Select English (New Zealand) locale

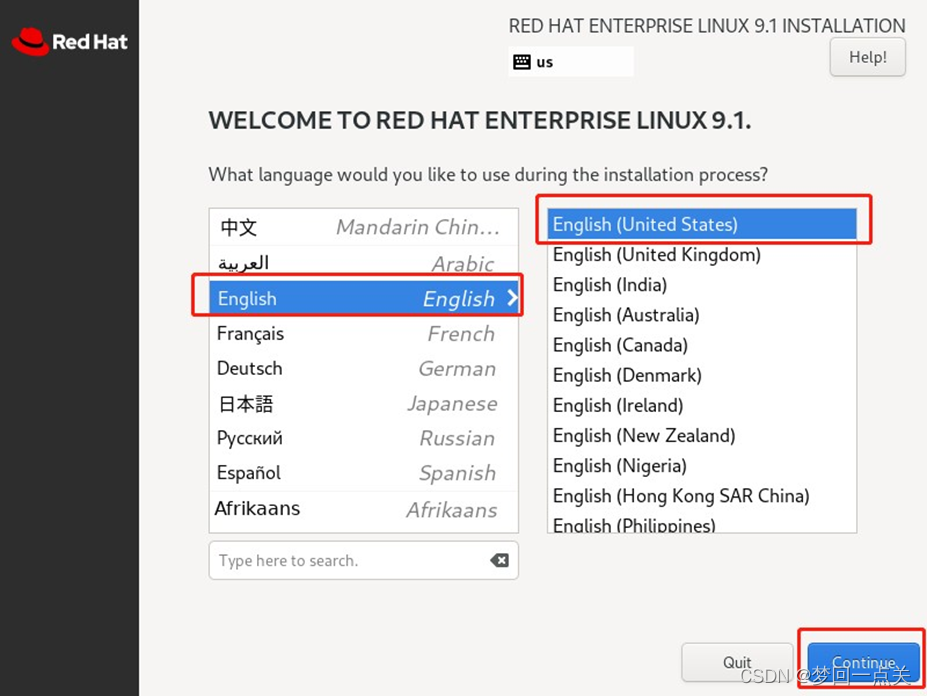[x=702, y=435]
